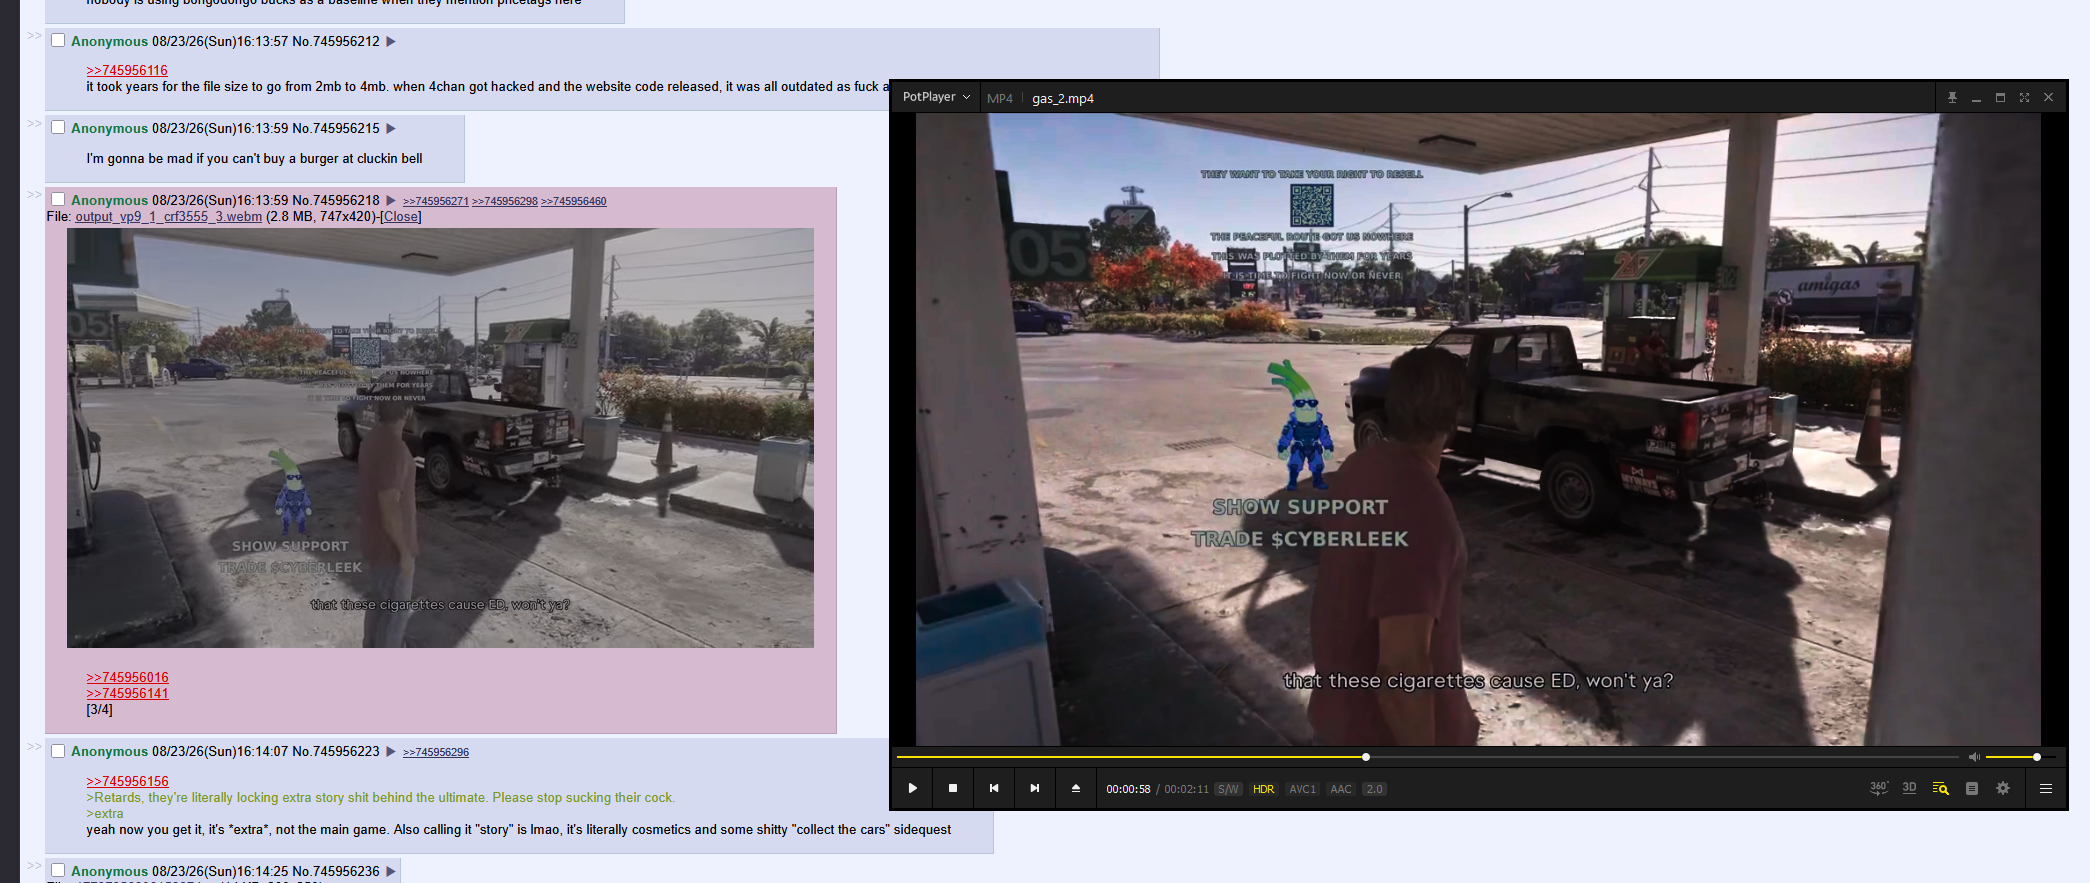Click the 00:02:11 total duration

(1186, 789)
